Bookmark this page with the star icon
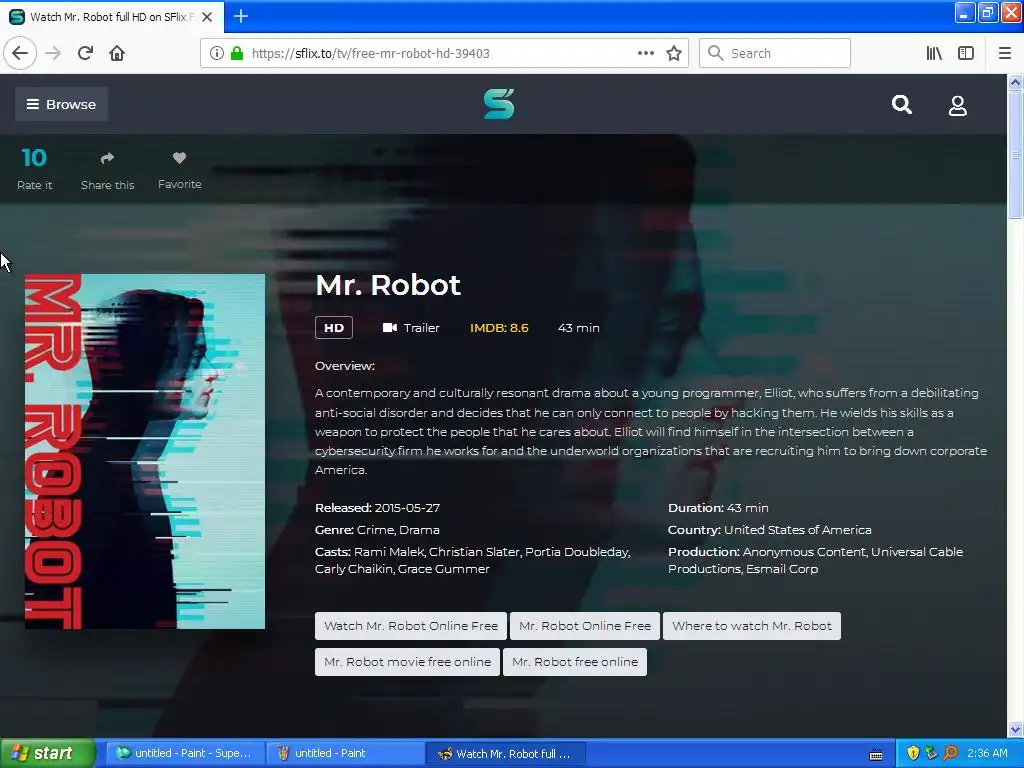1024x768 pixels. (x=674, y=53)
